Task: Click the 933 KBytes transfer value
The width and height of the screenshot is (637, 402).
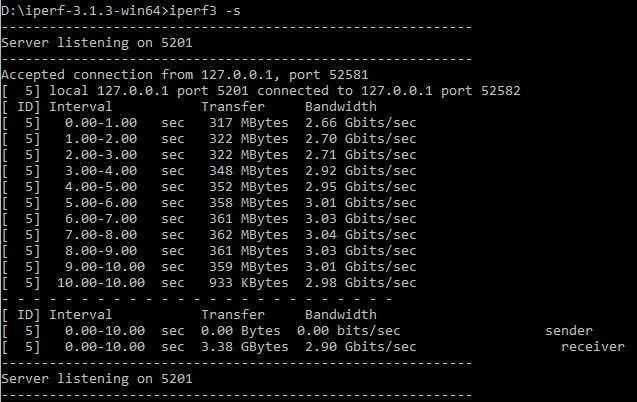Action: click(249, 283)
